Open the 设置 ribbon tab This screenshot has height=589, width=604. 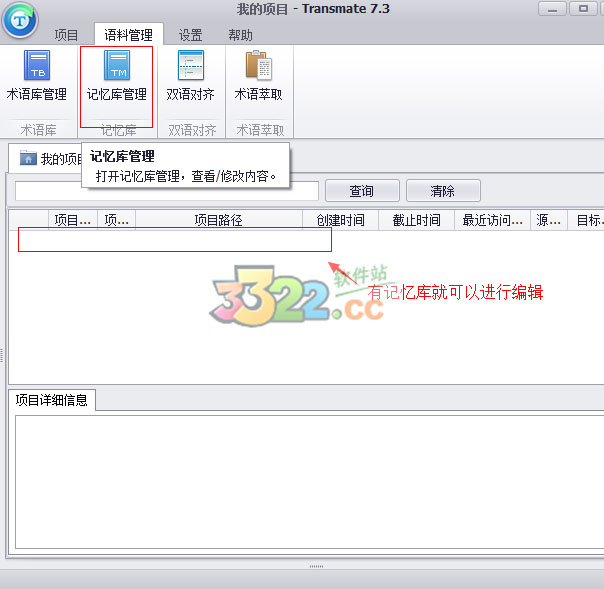click(190, 35)
